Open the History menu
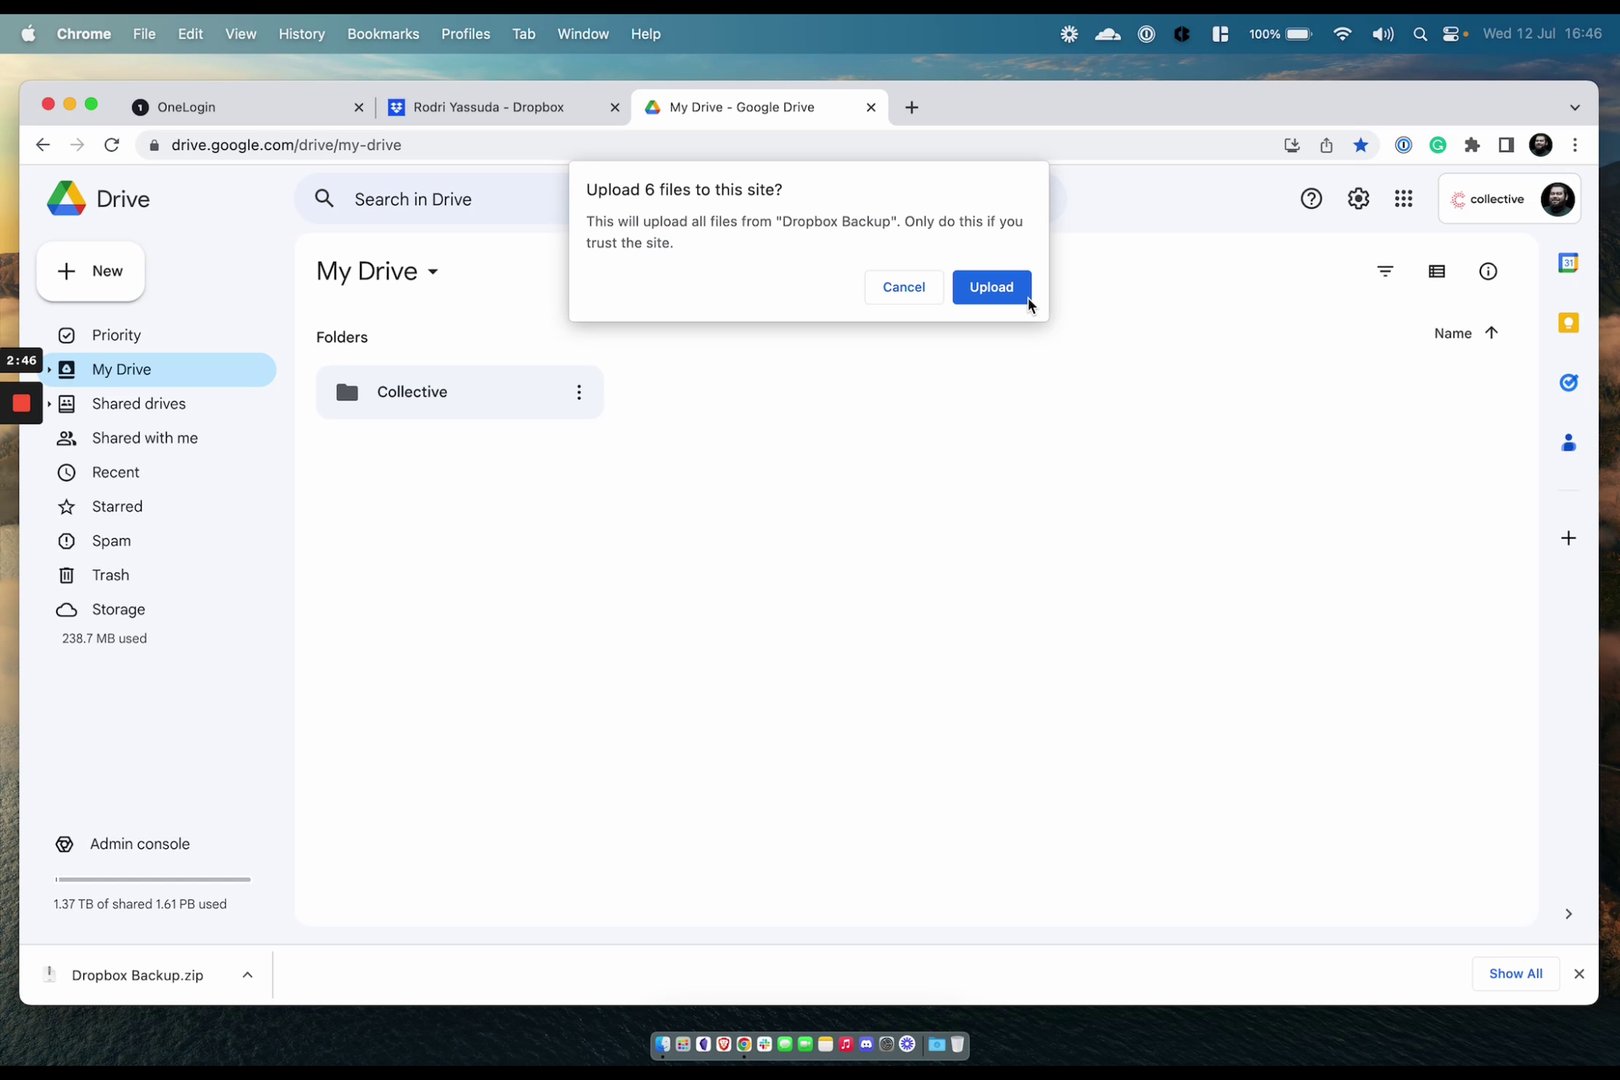 tap(302, 34)
